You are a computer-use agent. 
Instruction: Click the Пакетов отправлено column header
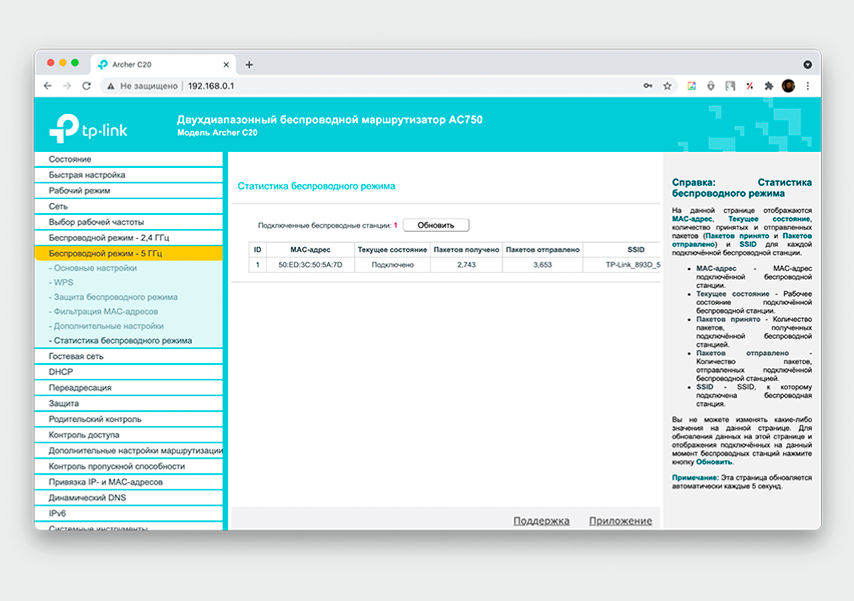coord(542,250)
